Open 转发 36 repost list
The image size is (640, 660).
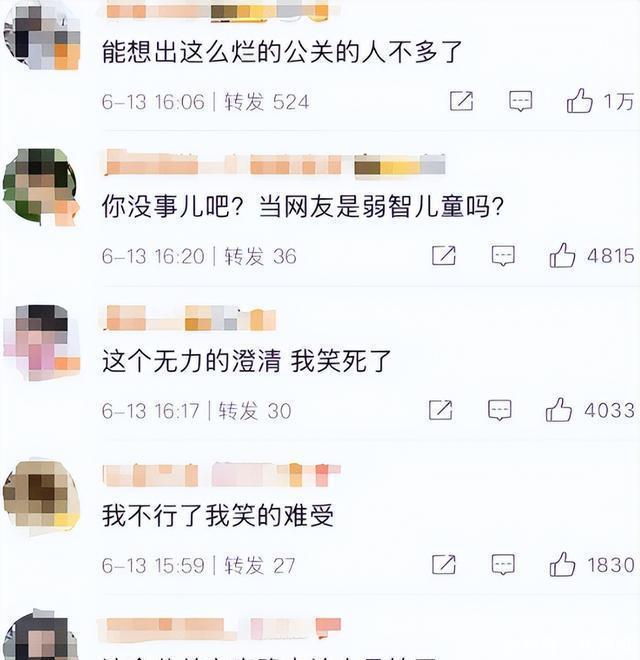point(260,256)
